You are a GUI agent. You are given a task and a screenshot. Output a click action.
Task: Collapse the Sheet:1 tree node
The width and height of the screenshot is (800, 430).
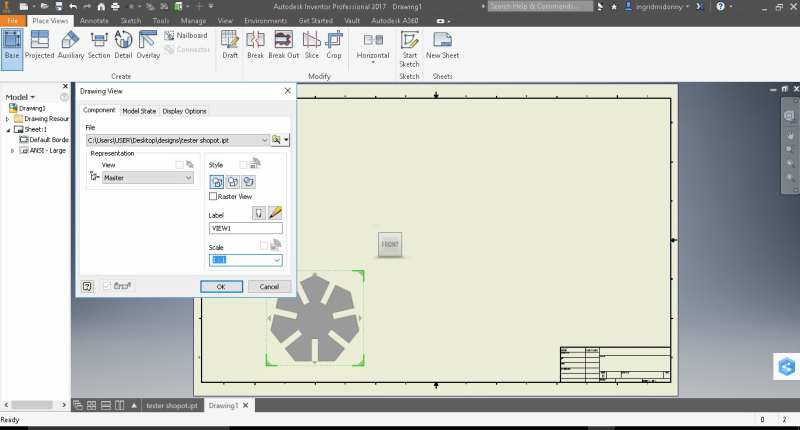tap(8, 130)
